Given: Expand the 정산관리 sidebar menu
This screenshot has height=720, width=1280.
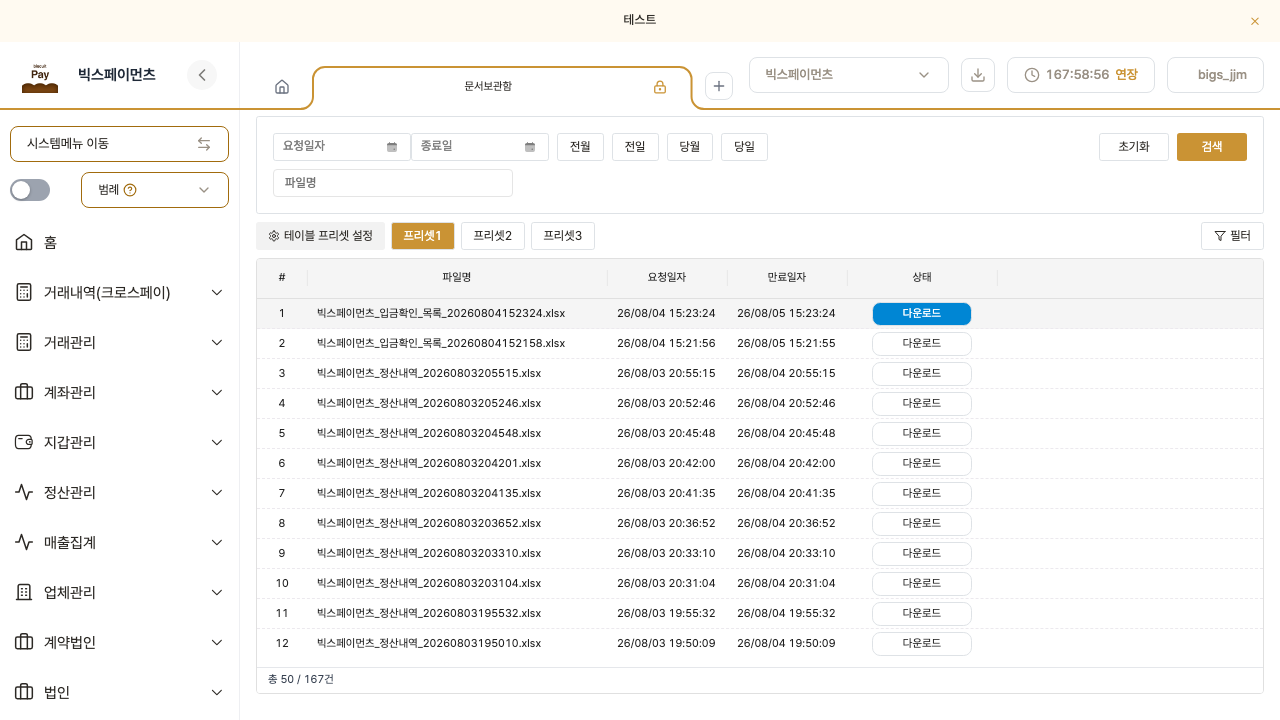Looking at the screenshot, I should (120, 492).
